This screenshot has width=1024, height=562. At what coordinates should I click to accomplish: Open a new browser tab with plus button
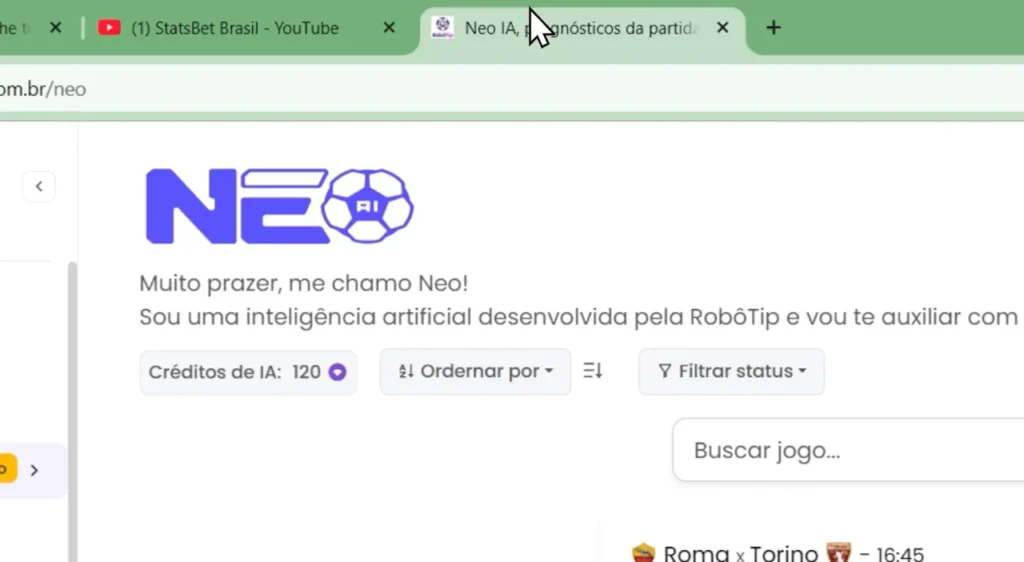(773, 28)
